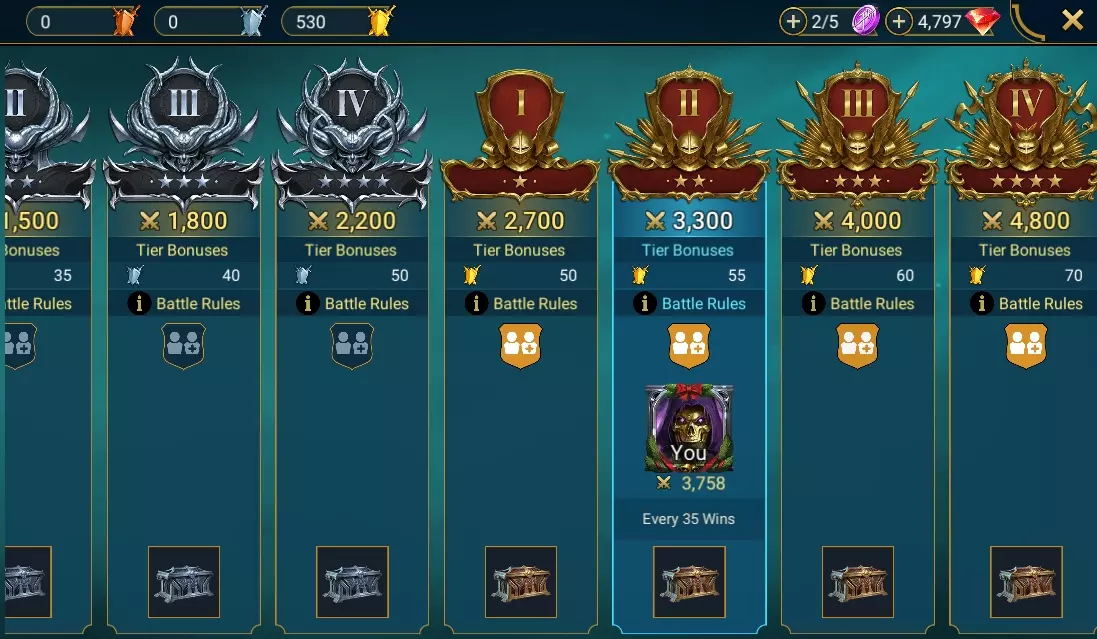This screenshot has width=1097, height=639.
Task: Open chest reward in Gold IV column
Action: coord(1026,582)
